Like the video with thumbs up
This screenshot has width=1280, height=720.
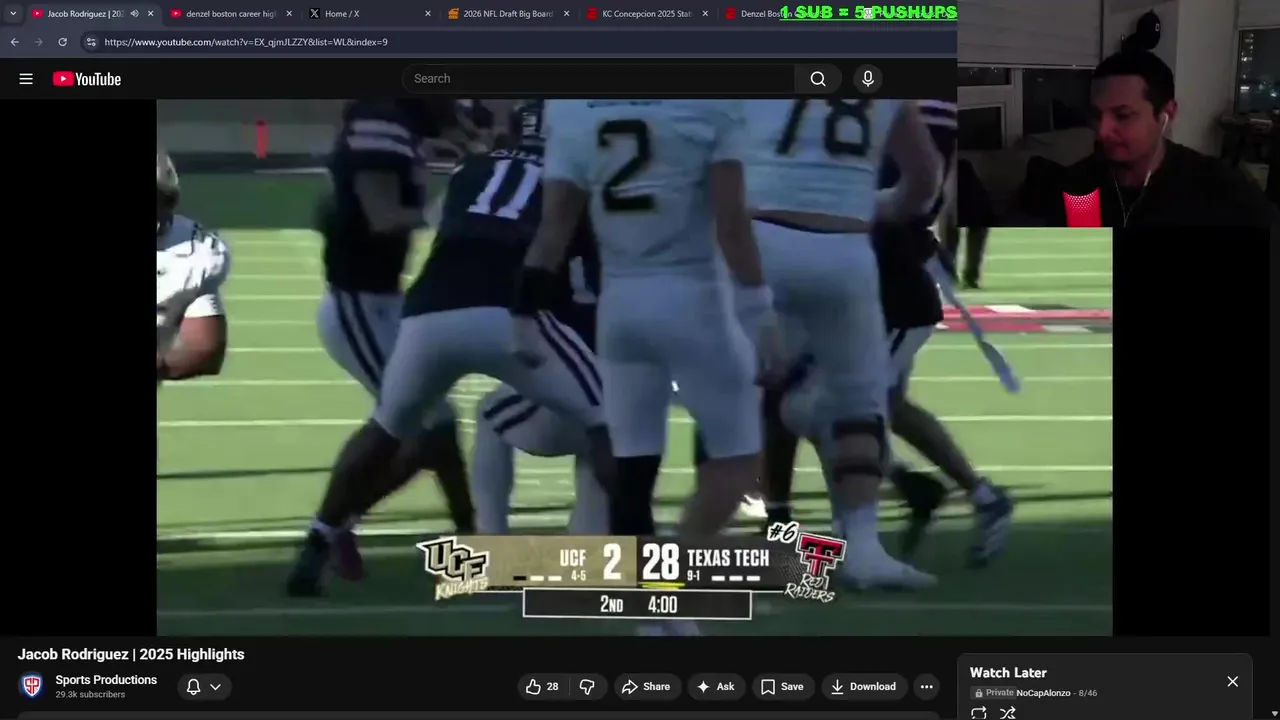(x=542, y=687)
